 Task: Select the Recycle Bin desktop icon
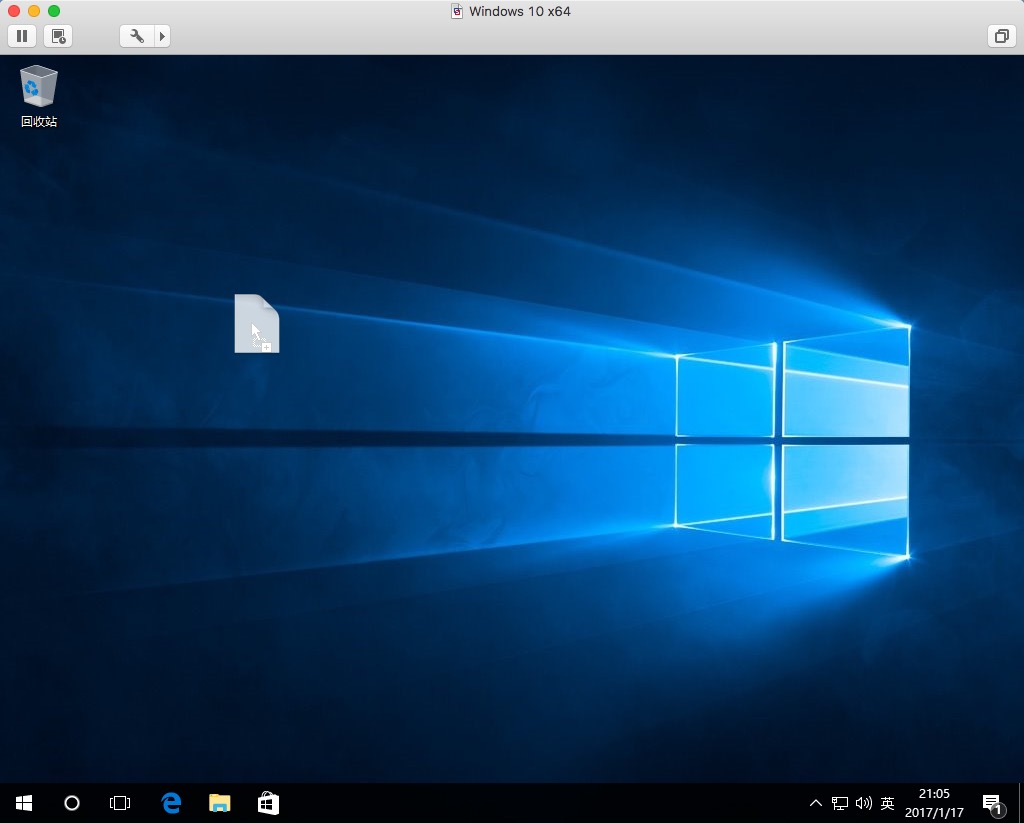tap(39, 96)
